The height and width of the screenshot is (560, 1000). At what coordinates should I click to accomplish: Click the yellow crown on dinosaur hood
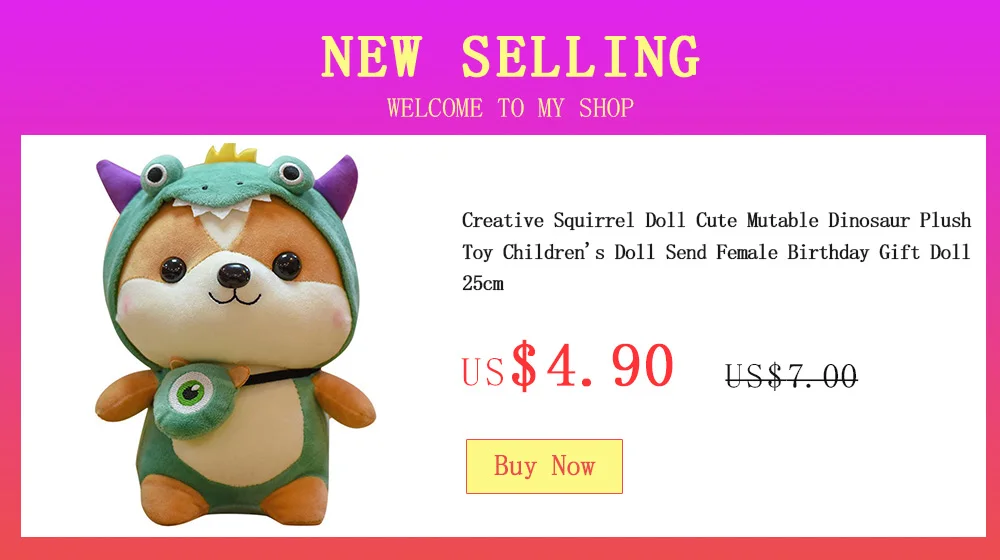(230, 154)
